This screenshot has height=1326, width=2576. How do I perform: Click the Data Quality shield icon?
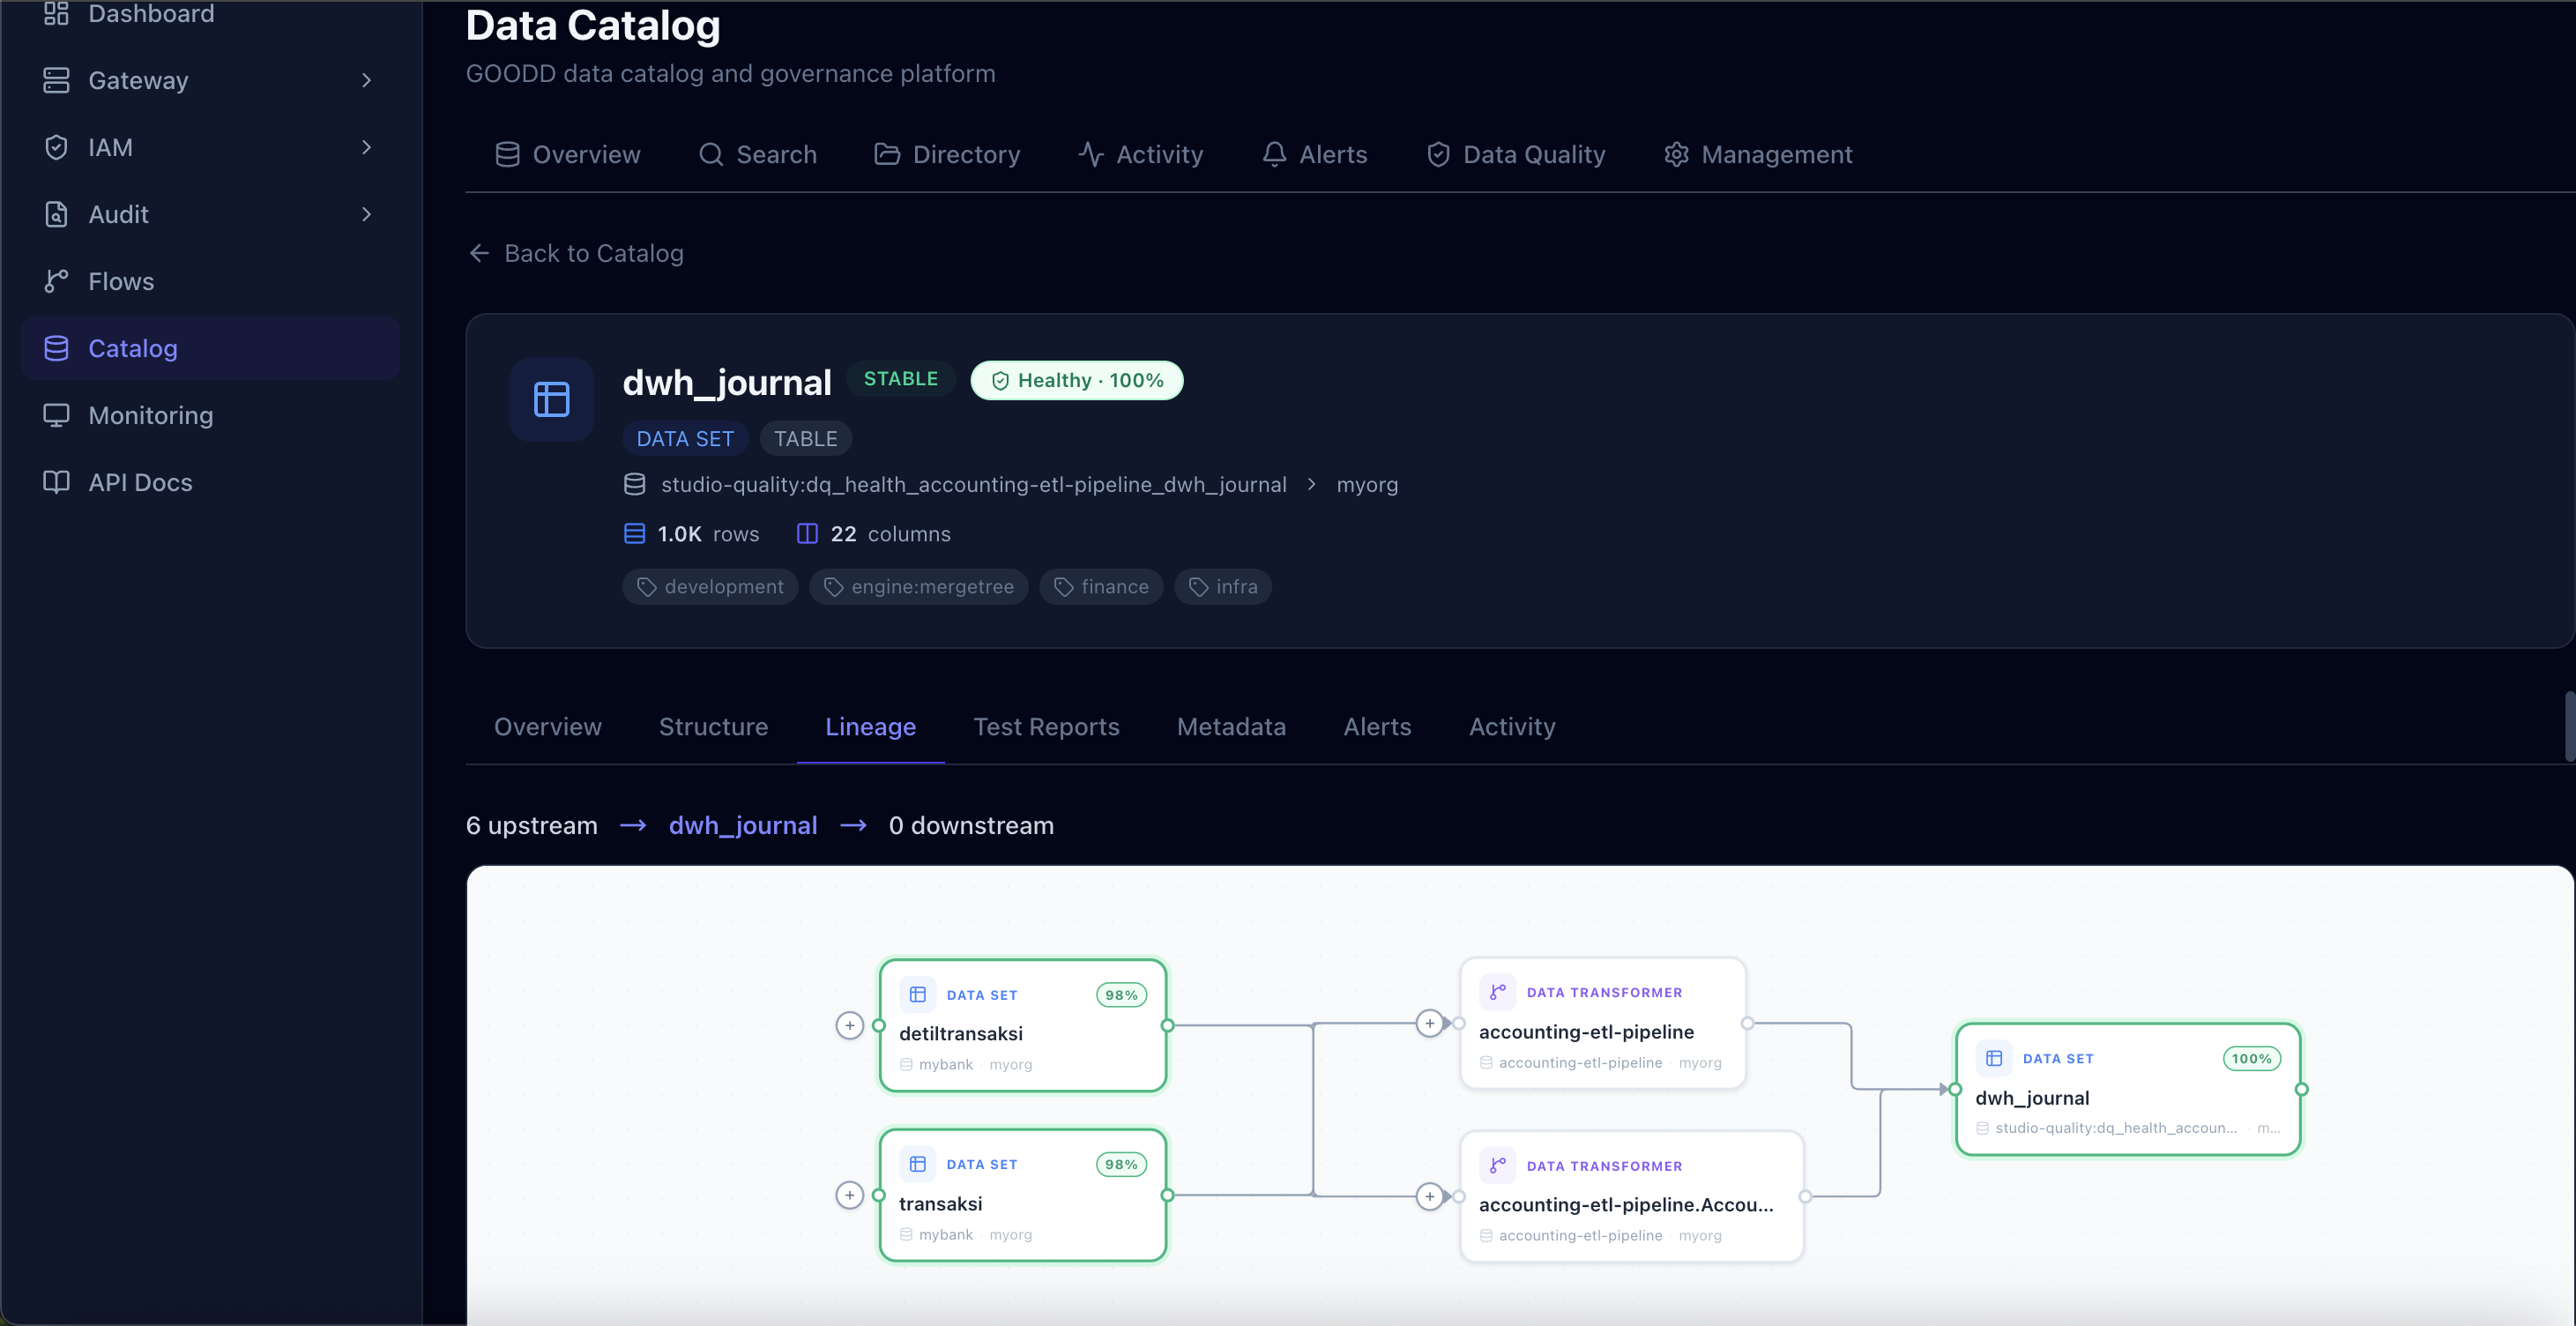[1438, 154]
